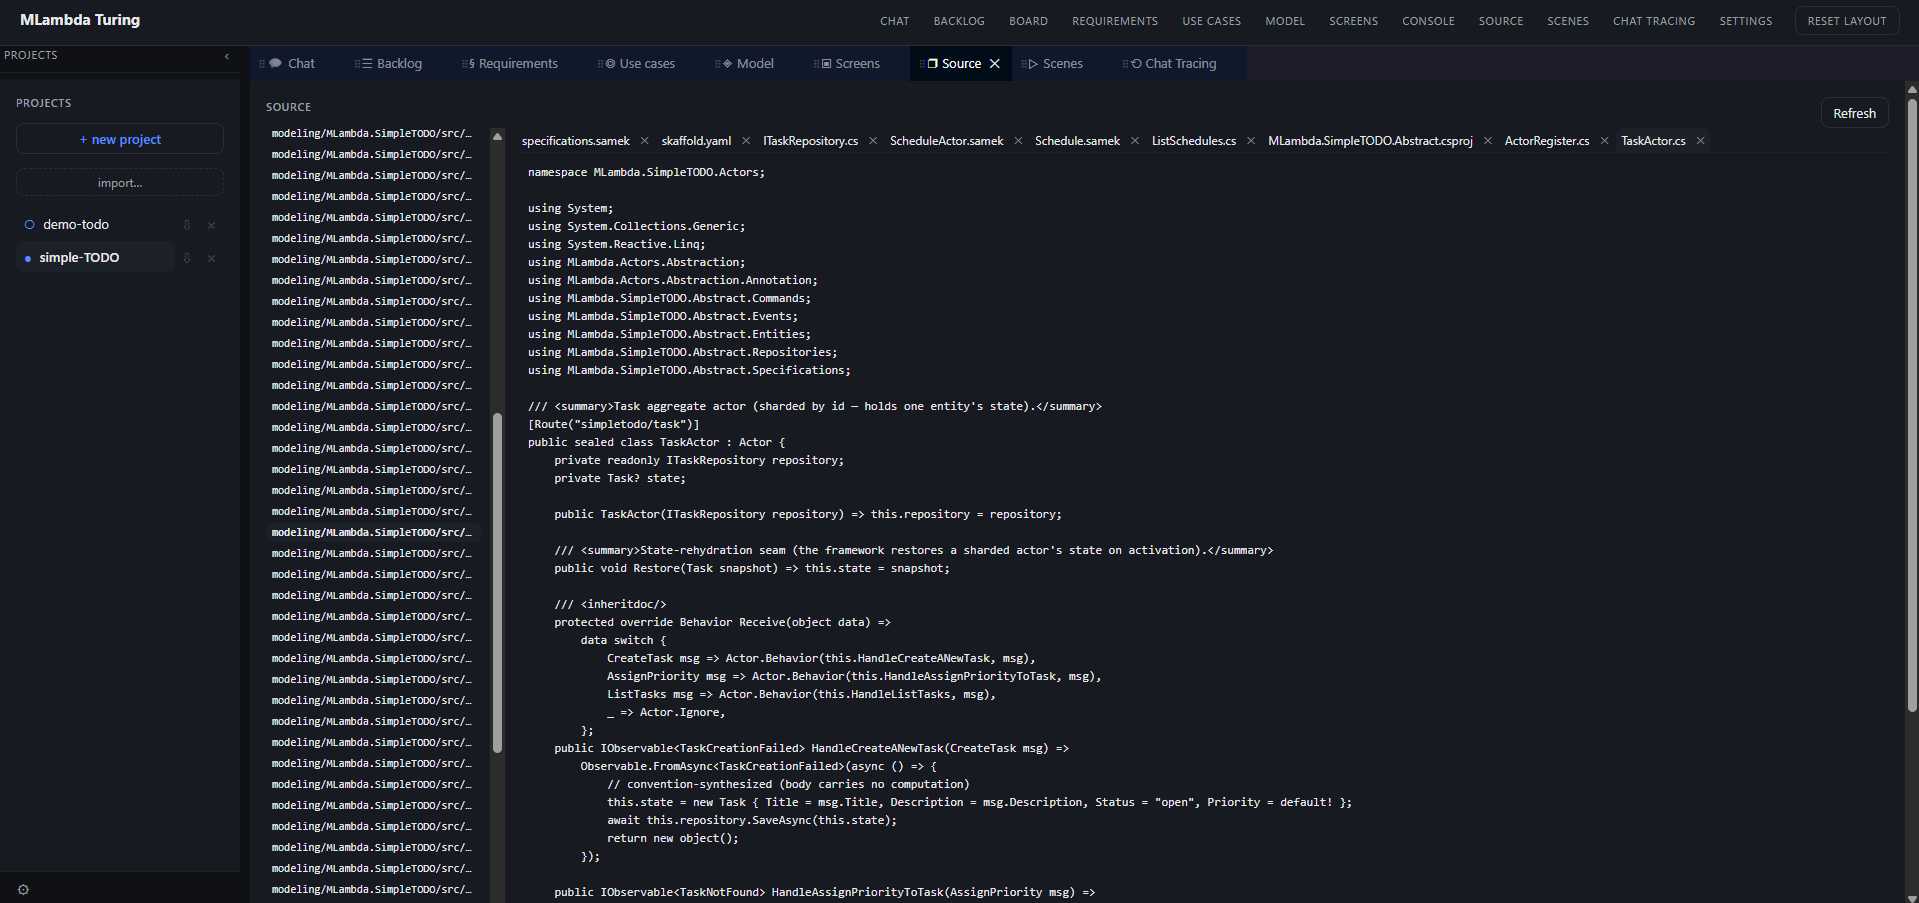This screenshot has height=903, width=1919.
Task: Pin the demo-todo project
Action: (x=187, y=225)
